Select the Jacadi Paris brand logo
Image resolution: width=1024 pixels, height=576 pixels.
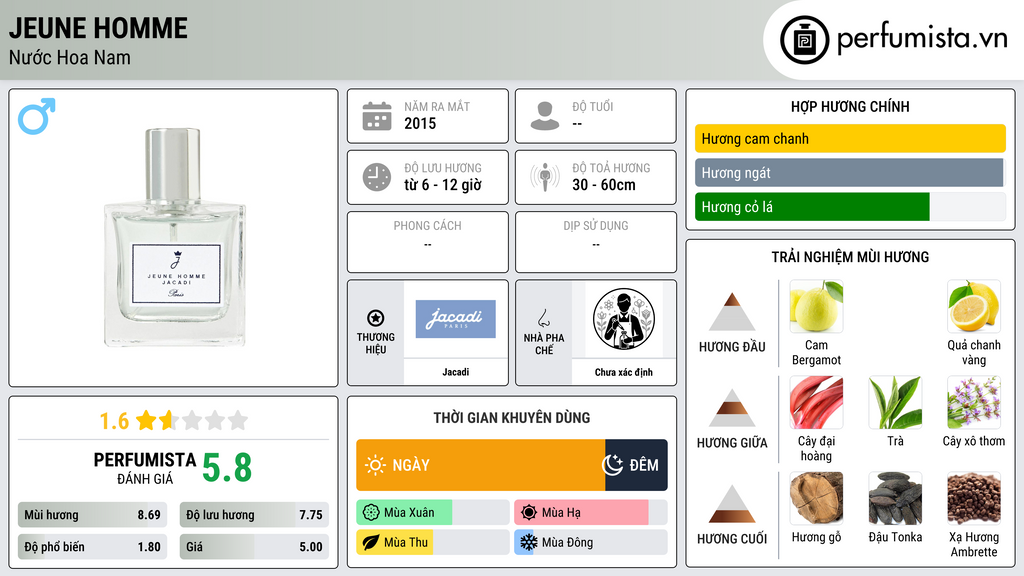tap(455, 319)
